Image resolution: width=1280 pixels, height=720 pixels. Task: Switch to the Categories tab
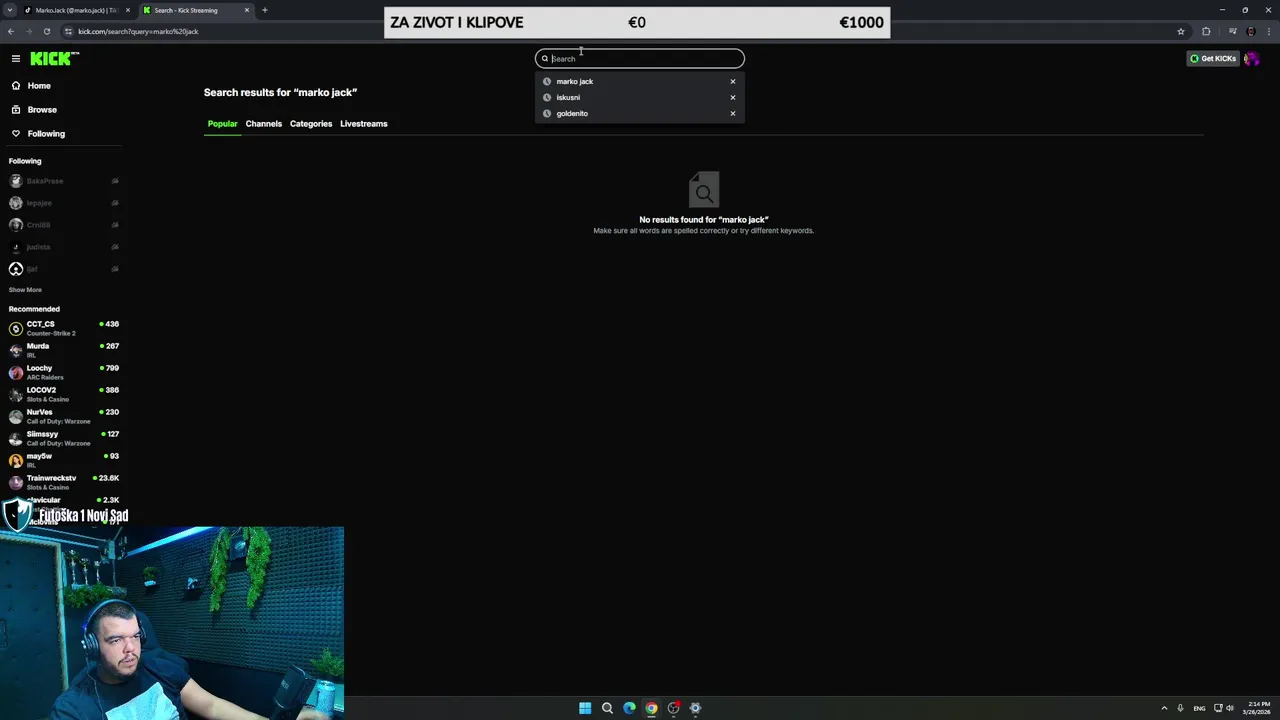pos(311,124)
